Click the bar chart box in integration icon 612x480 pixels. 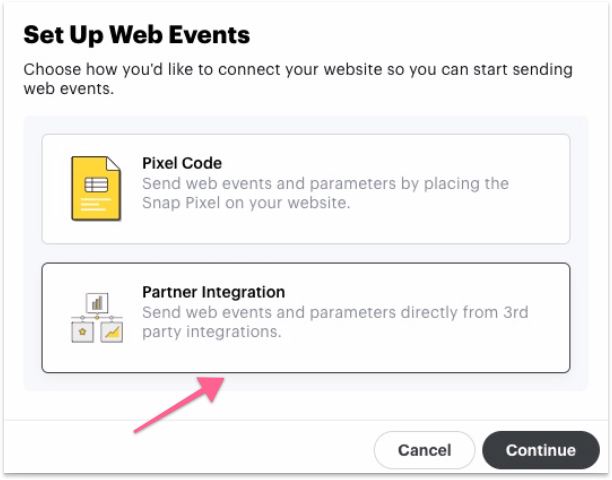98,302
